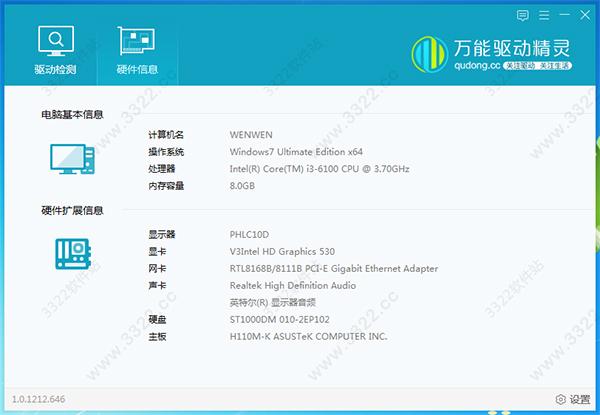Screen dimensions: 600x415
Task: Click the motherboard icon under 硬件扩展信息
Action: click(73, 254)
